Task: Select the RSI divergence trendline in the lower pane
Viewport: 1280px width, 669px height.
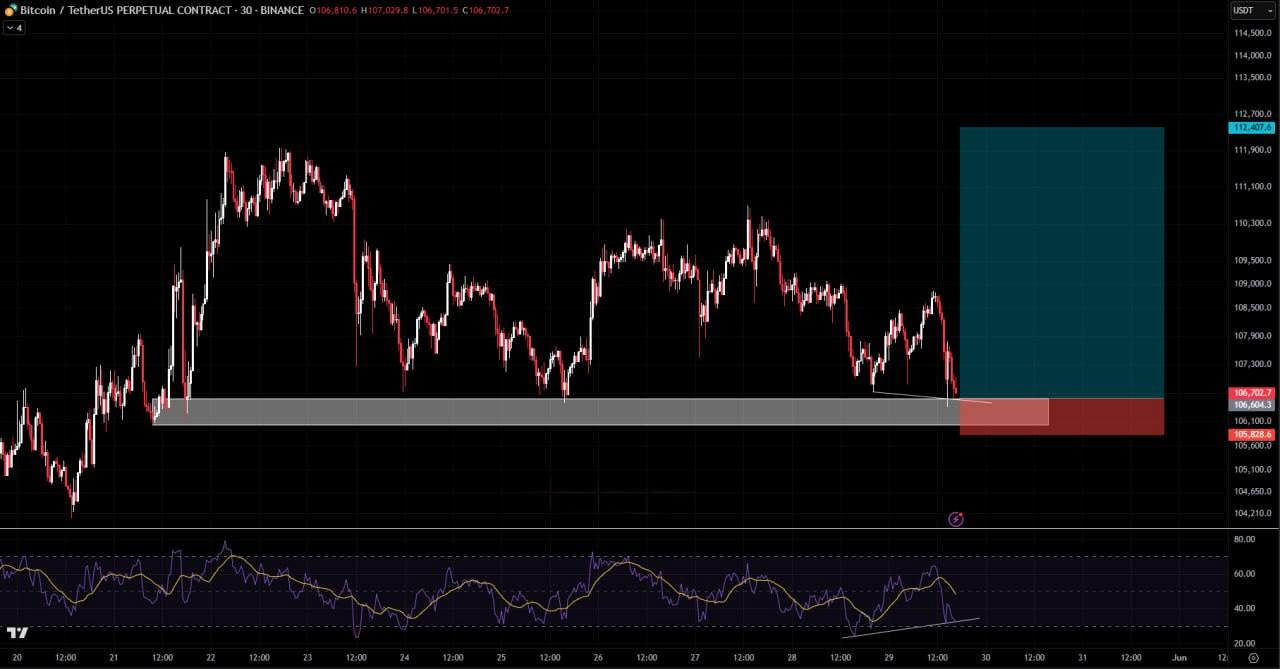Action: (911, 628)
